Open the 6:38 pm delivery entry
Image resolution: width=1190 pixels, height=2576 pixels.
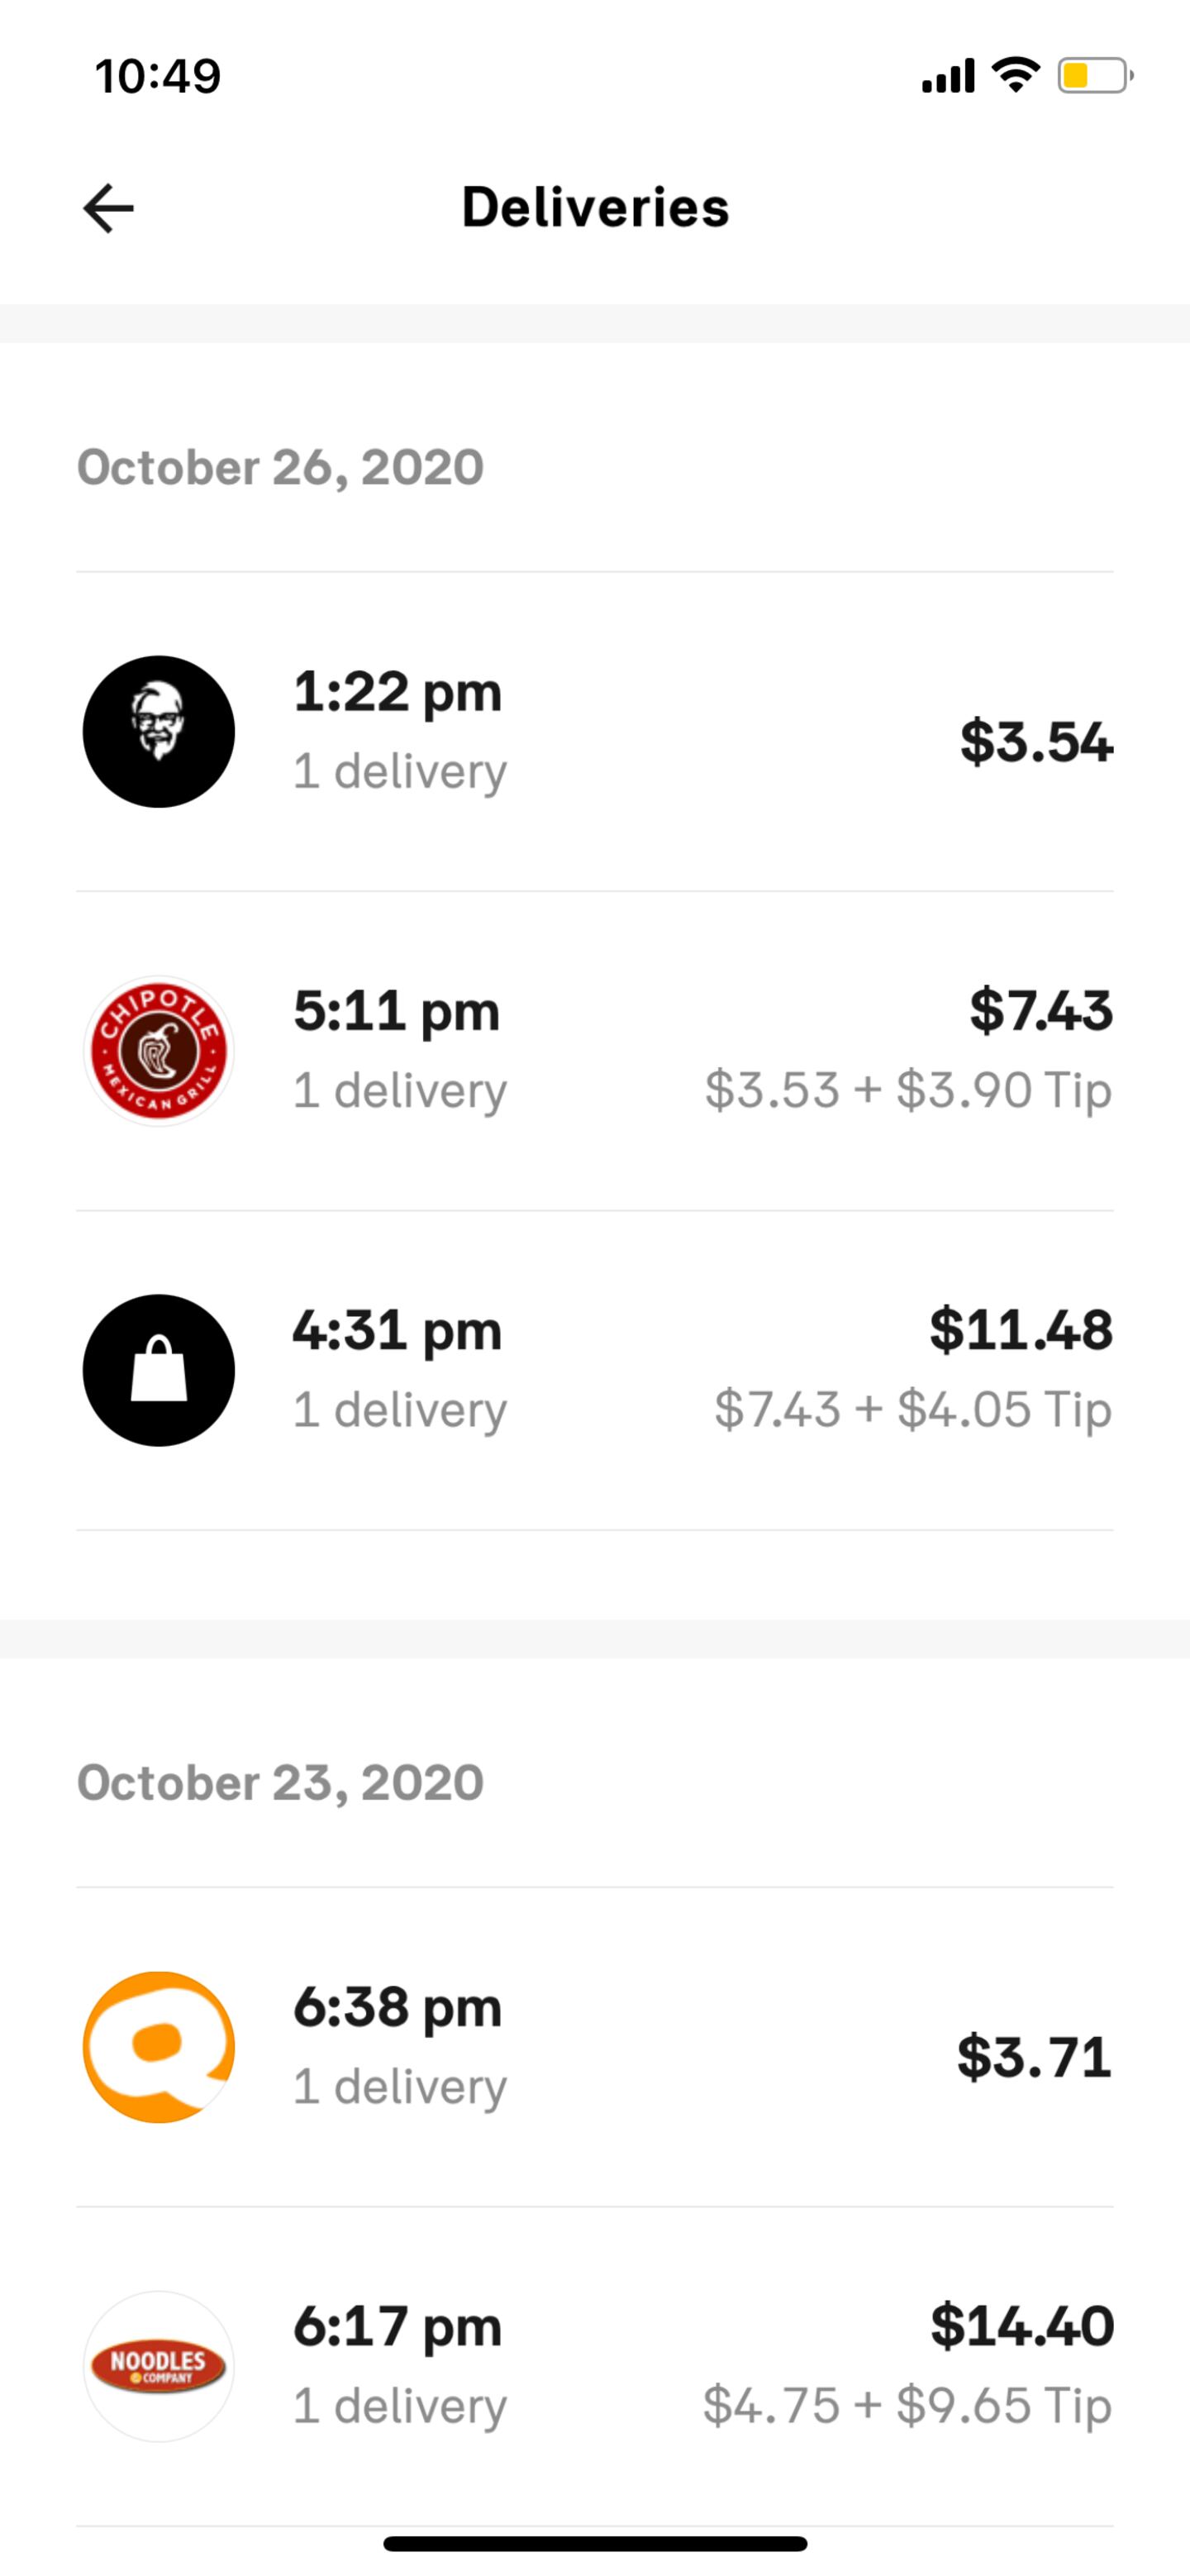pyautogui.click(x=397, y=2007)
